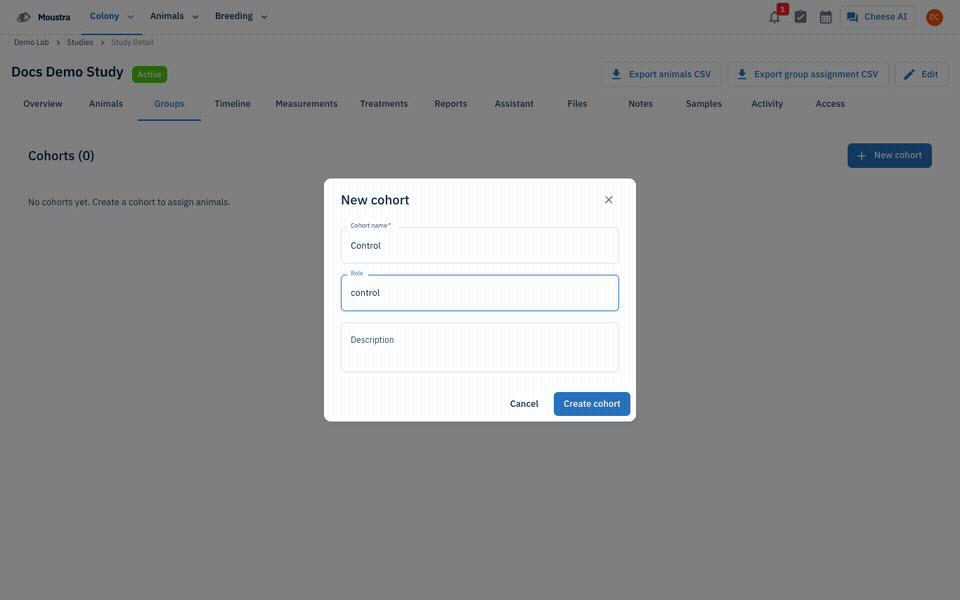Click the 'No cohorts yet' message
The height and width of the screenshot is (600, 960).
click(129, 202)
